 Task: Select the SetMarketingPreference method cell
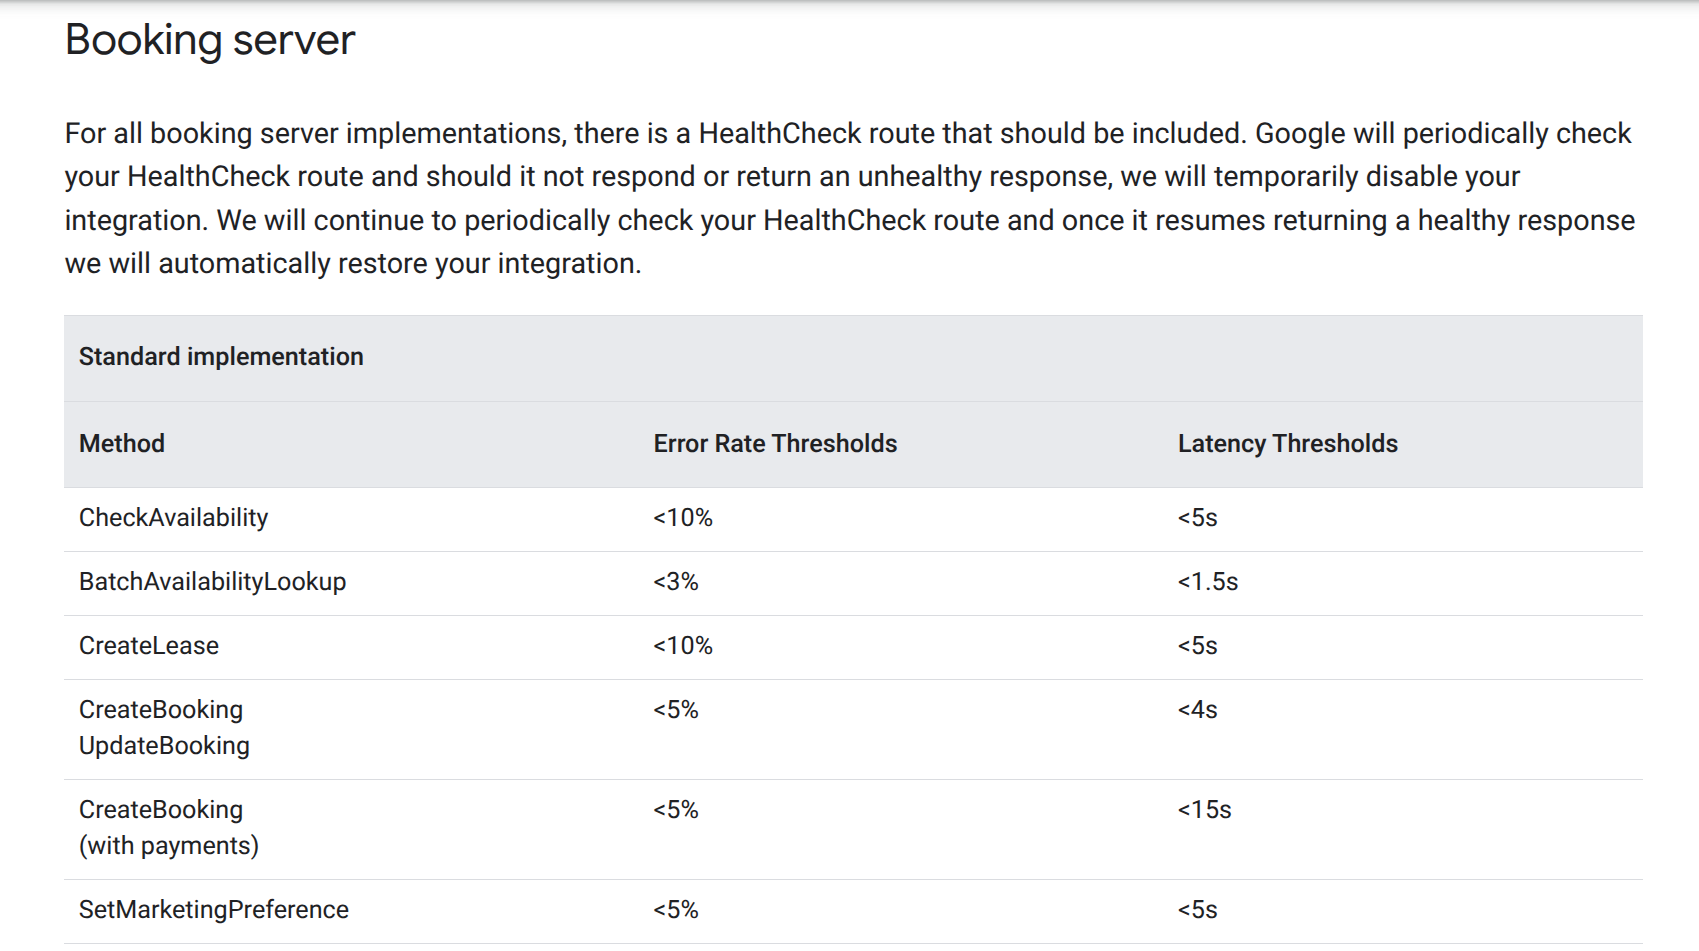(x=214, y=910)
